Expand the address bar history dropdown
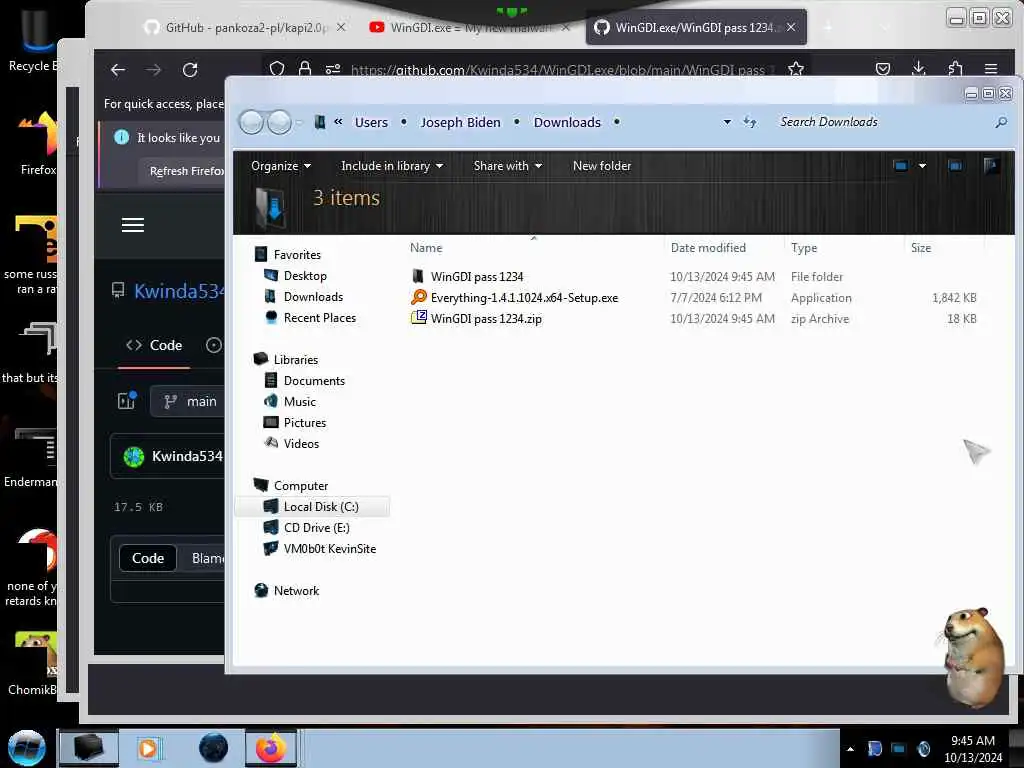 pyautogui.click(x=727, y=122)
